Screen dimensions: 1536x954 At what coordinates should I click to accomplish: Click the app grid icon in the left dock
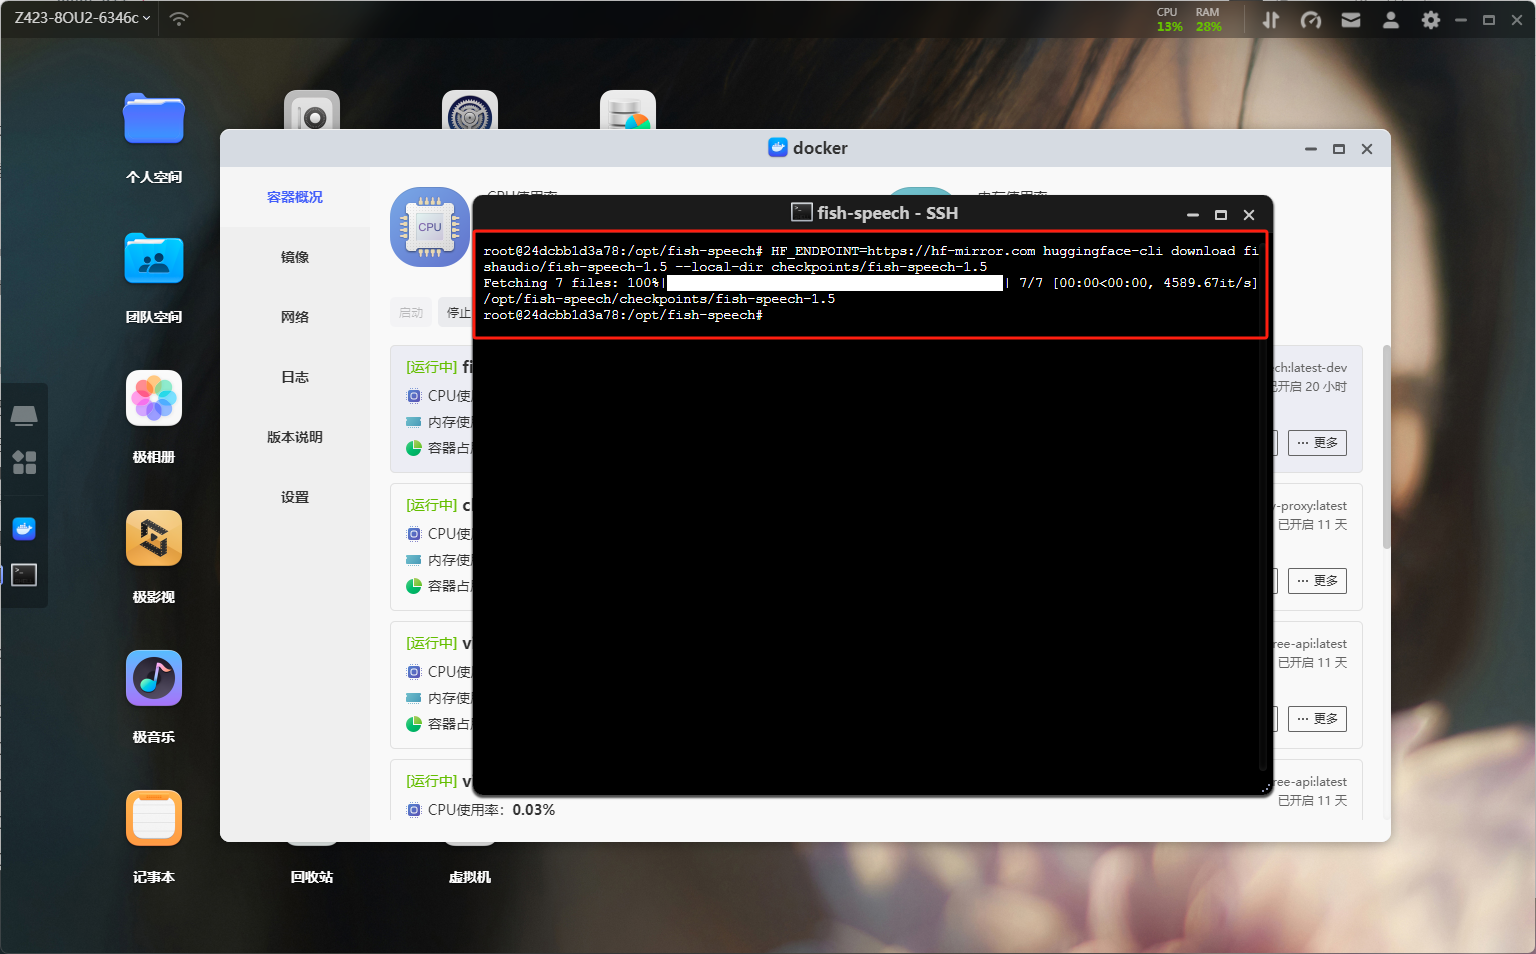[x=24, y=462]
